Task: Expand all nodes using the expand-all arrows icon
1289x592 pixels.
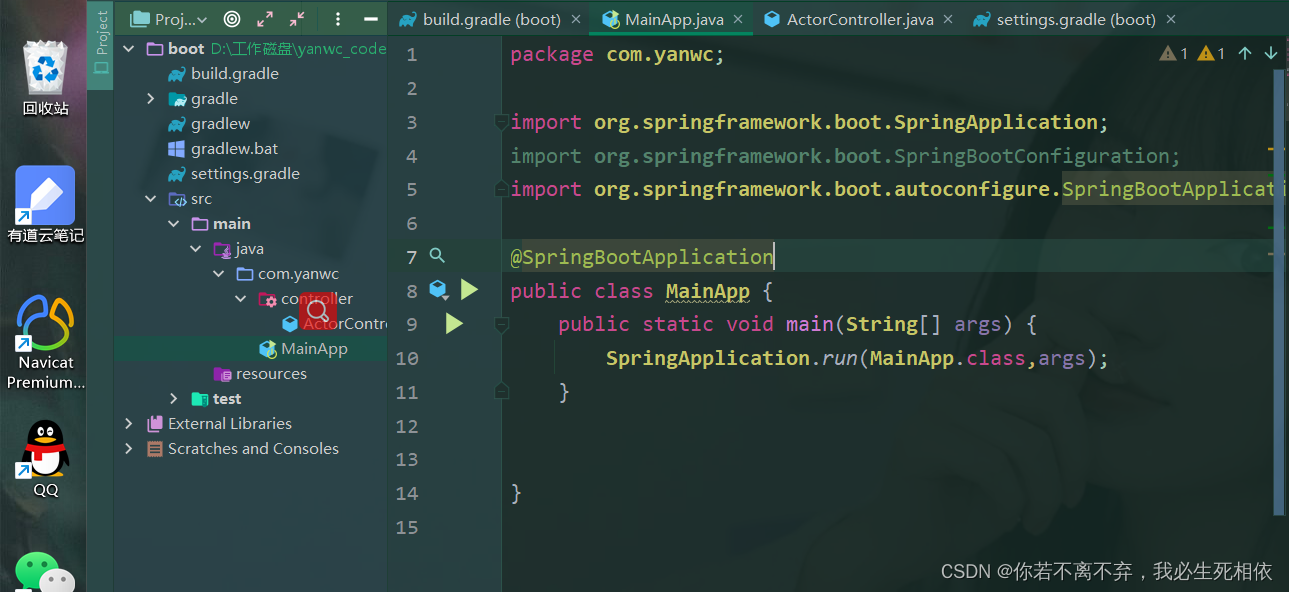Action: click(263, 18)
